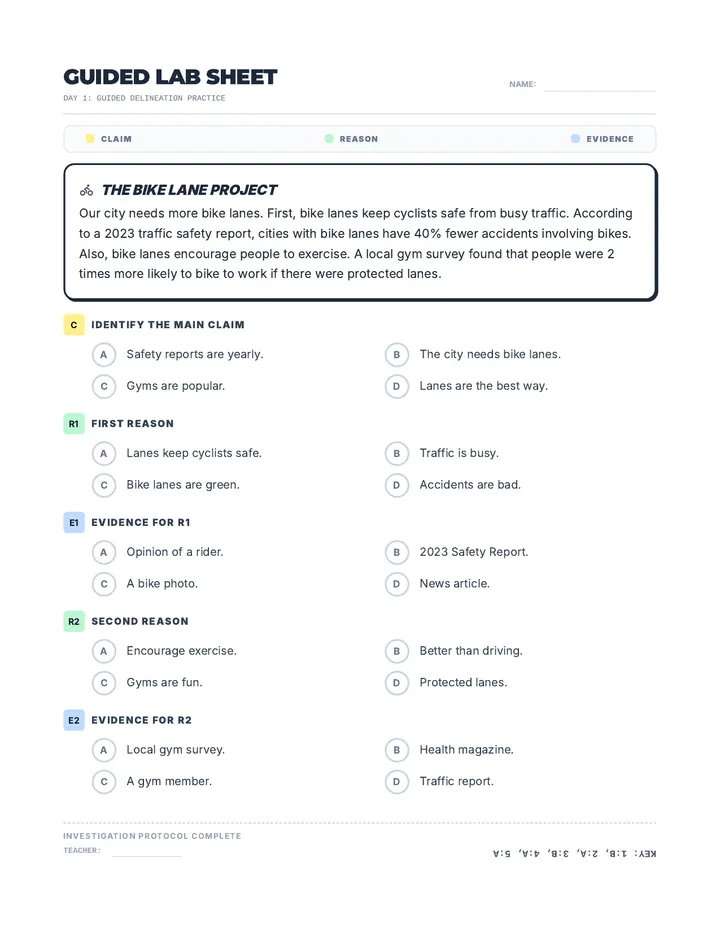The height and width of the screenshot is (932, 720).
Task: Click the green Reason legend dot
Action: [329, 138]
